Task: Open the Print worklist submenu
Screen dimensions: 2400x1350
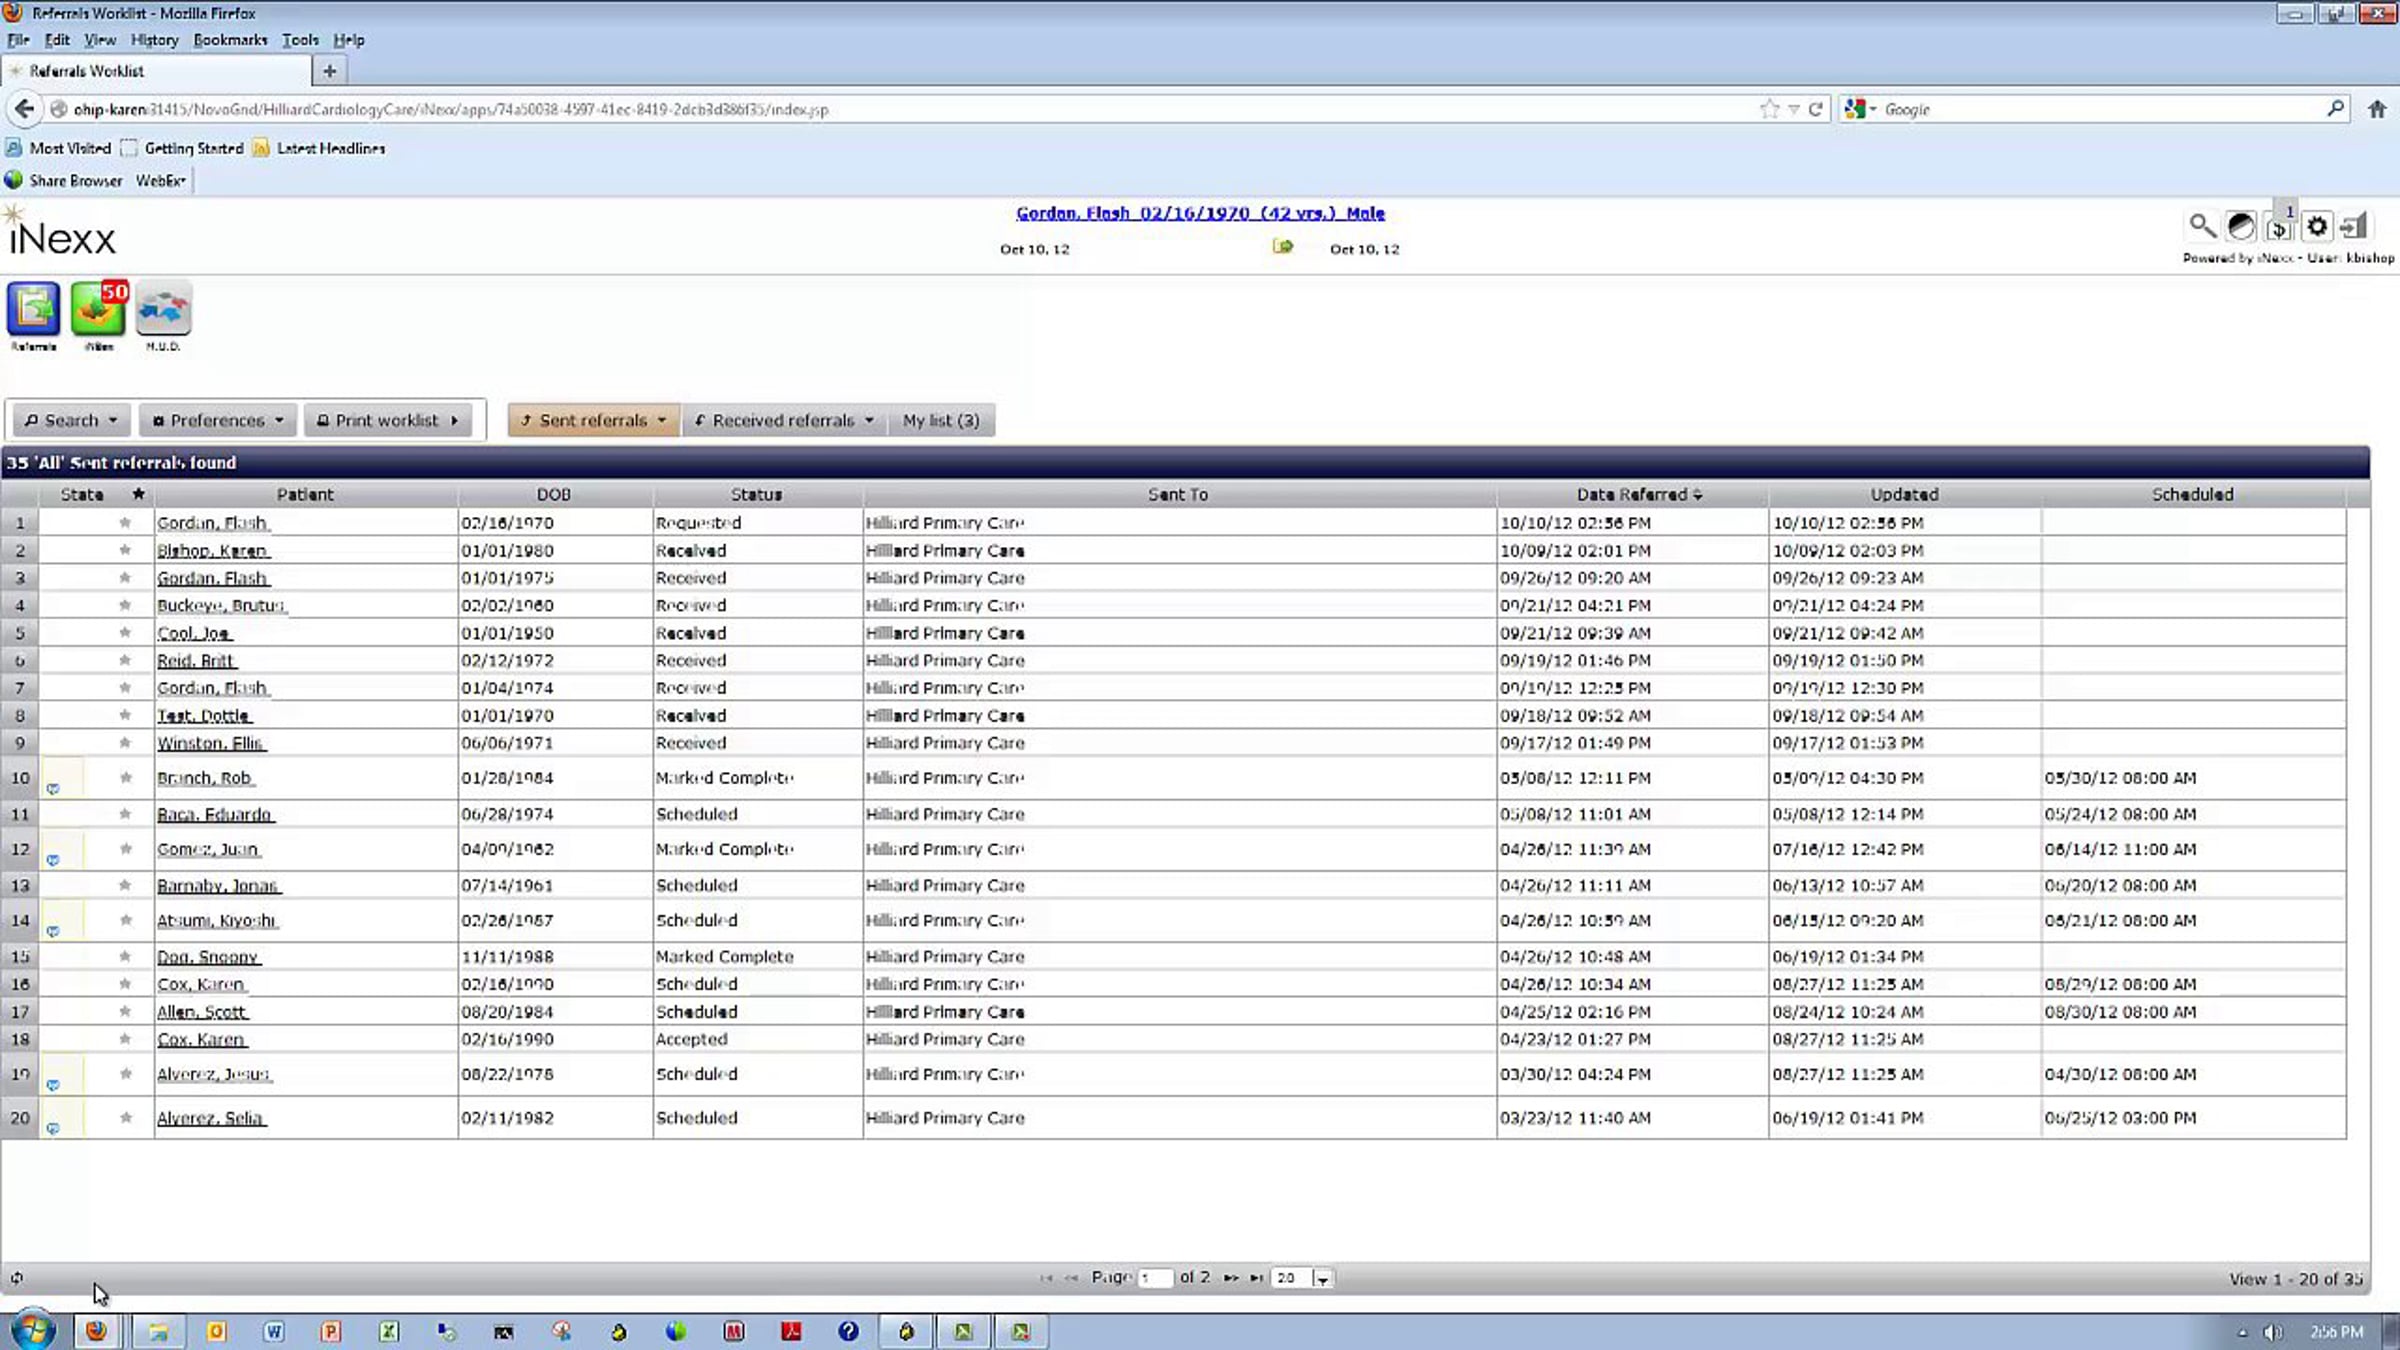Action: pos(389,420)
